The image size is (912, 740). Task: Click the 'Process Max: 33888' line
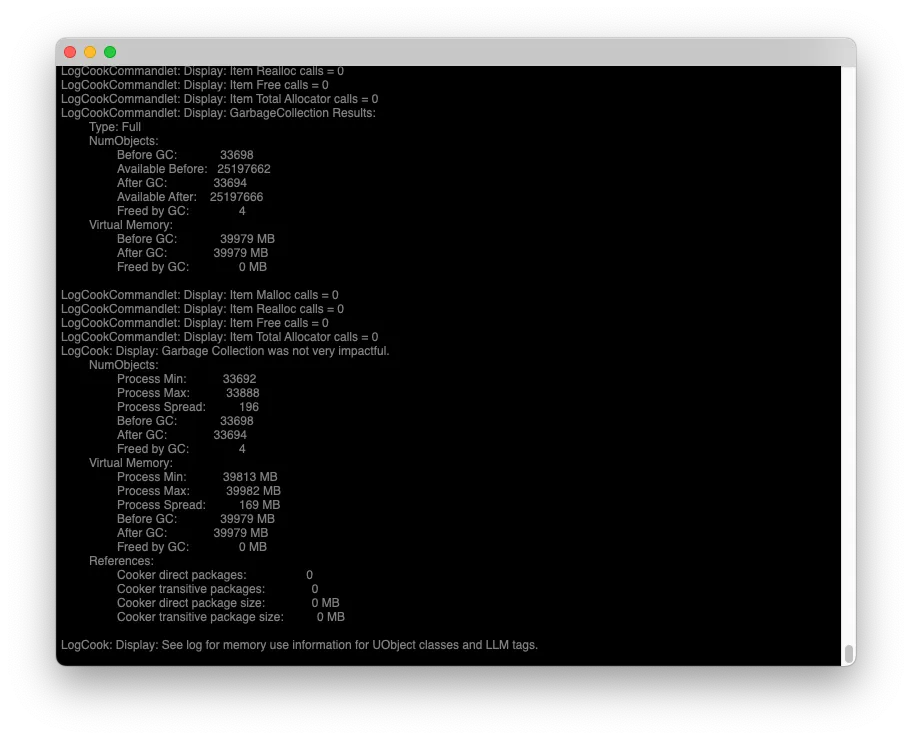188,393
